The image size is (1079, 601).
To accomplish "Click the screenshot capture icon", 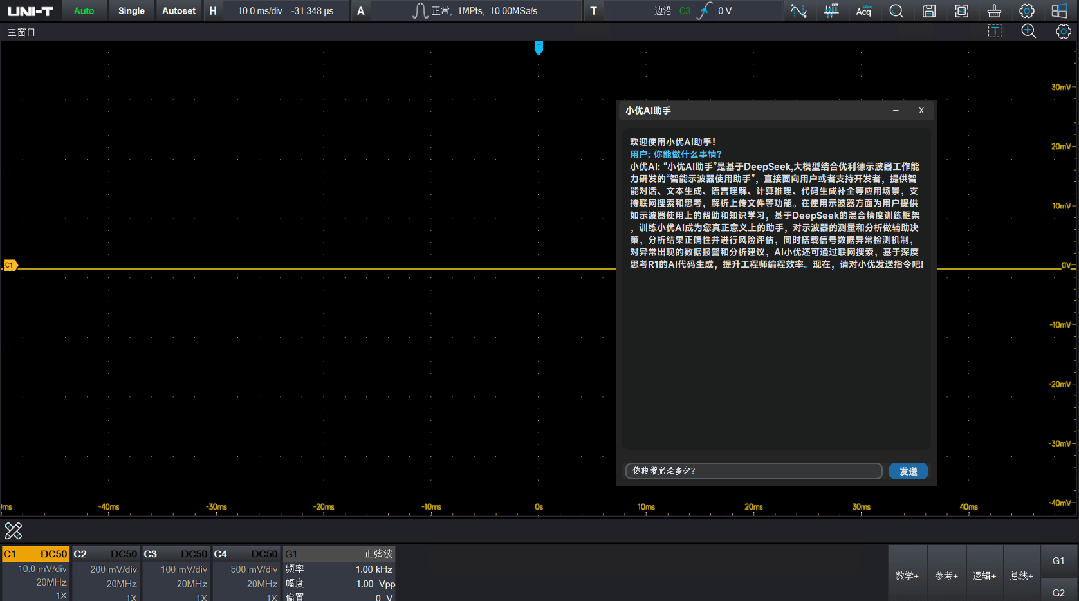I will tap(961, 11).
